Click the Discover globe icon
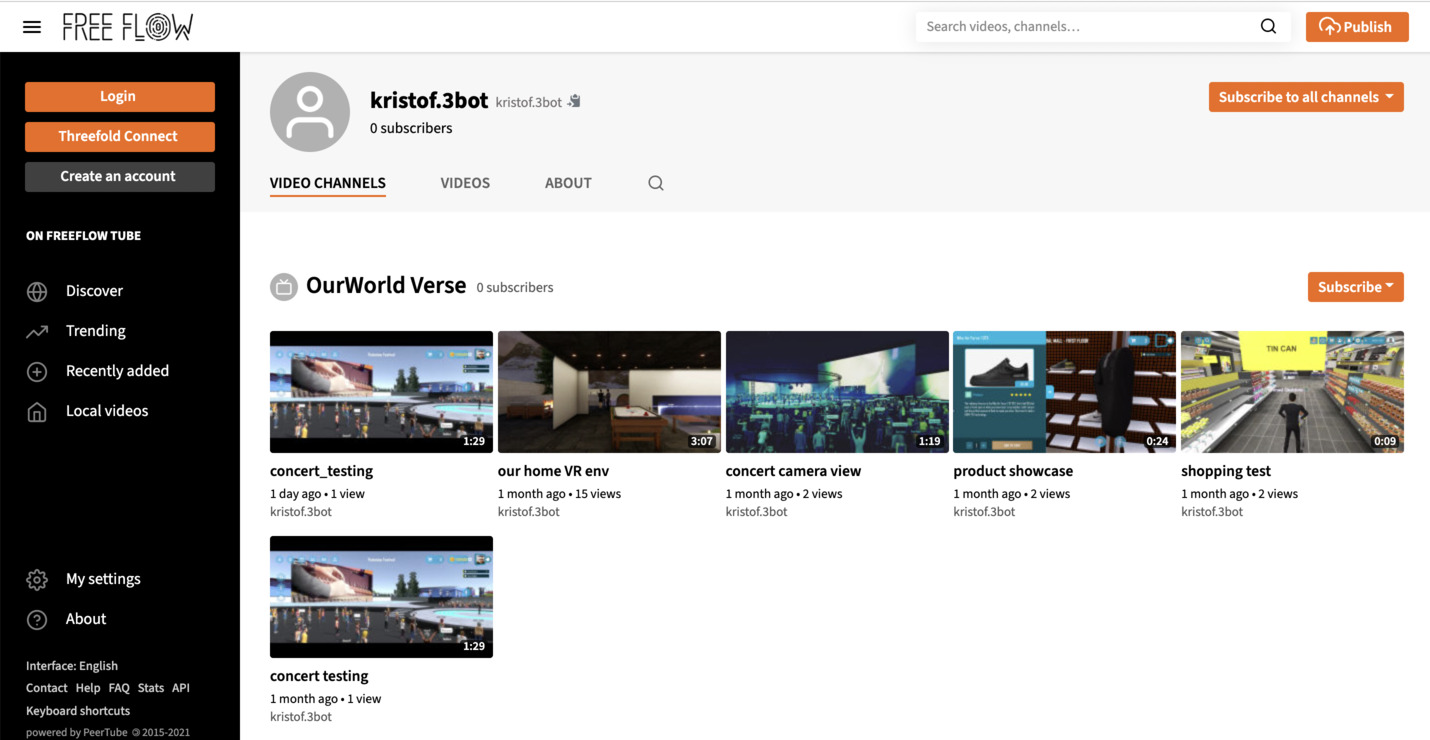The height and width of the screenshot is (740, 1430). (37, 291)
